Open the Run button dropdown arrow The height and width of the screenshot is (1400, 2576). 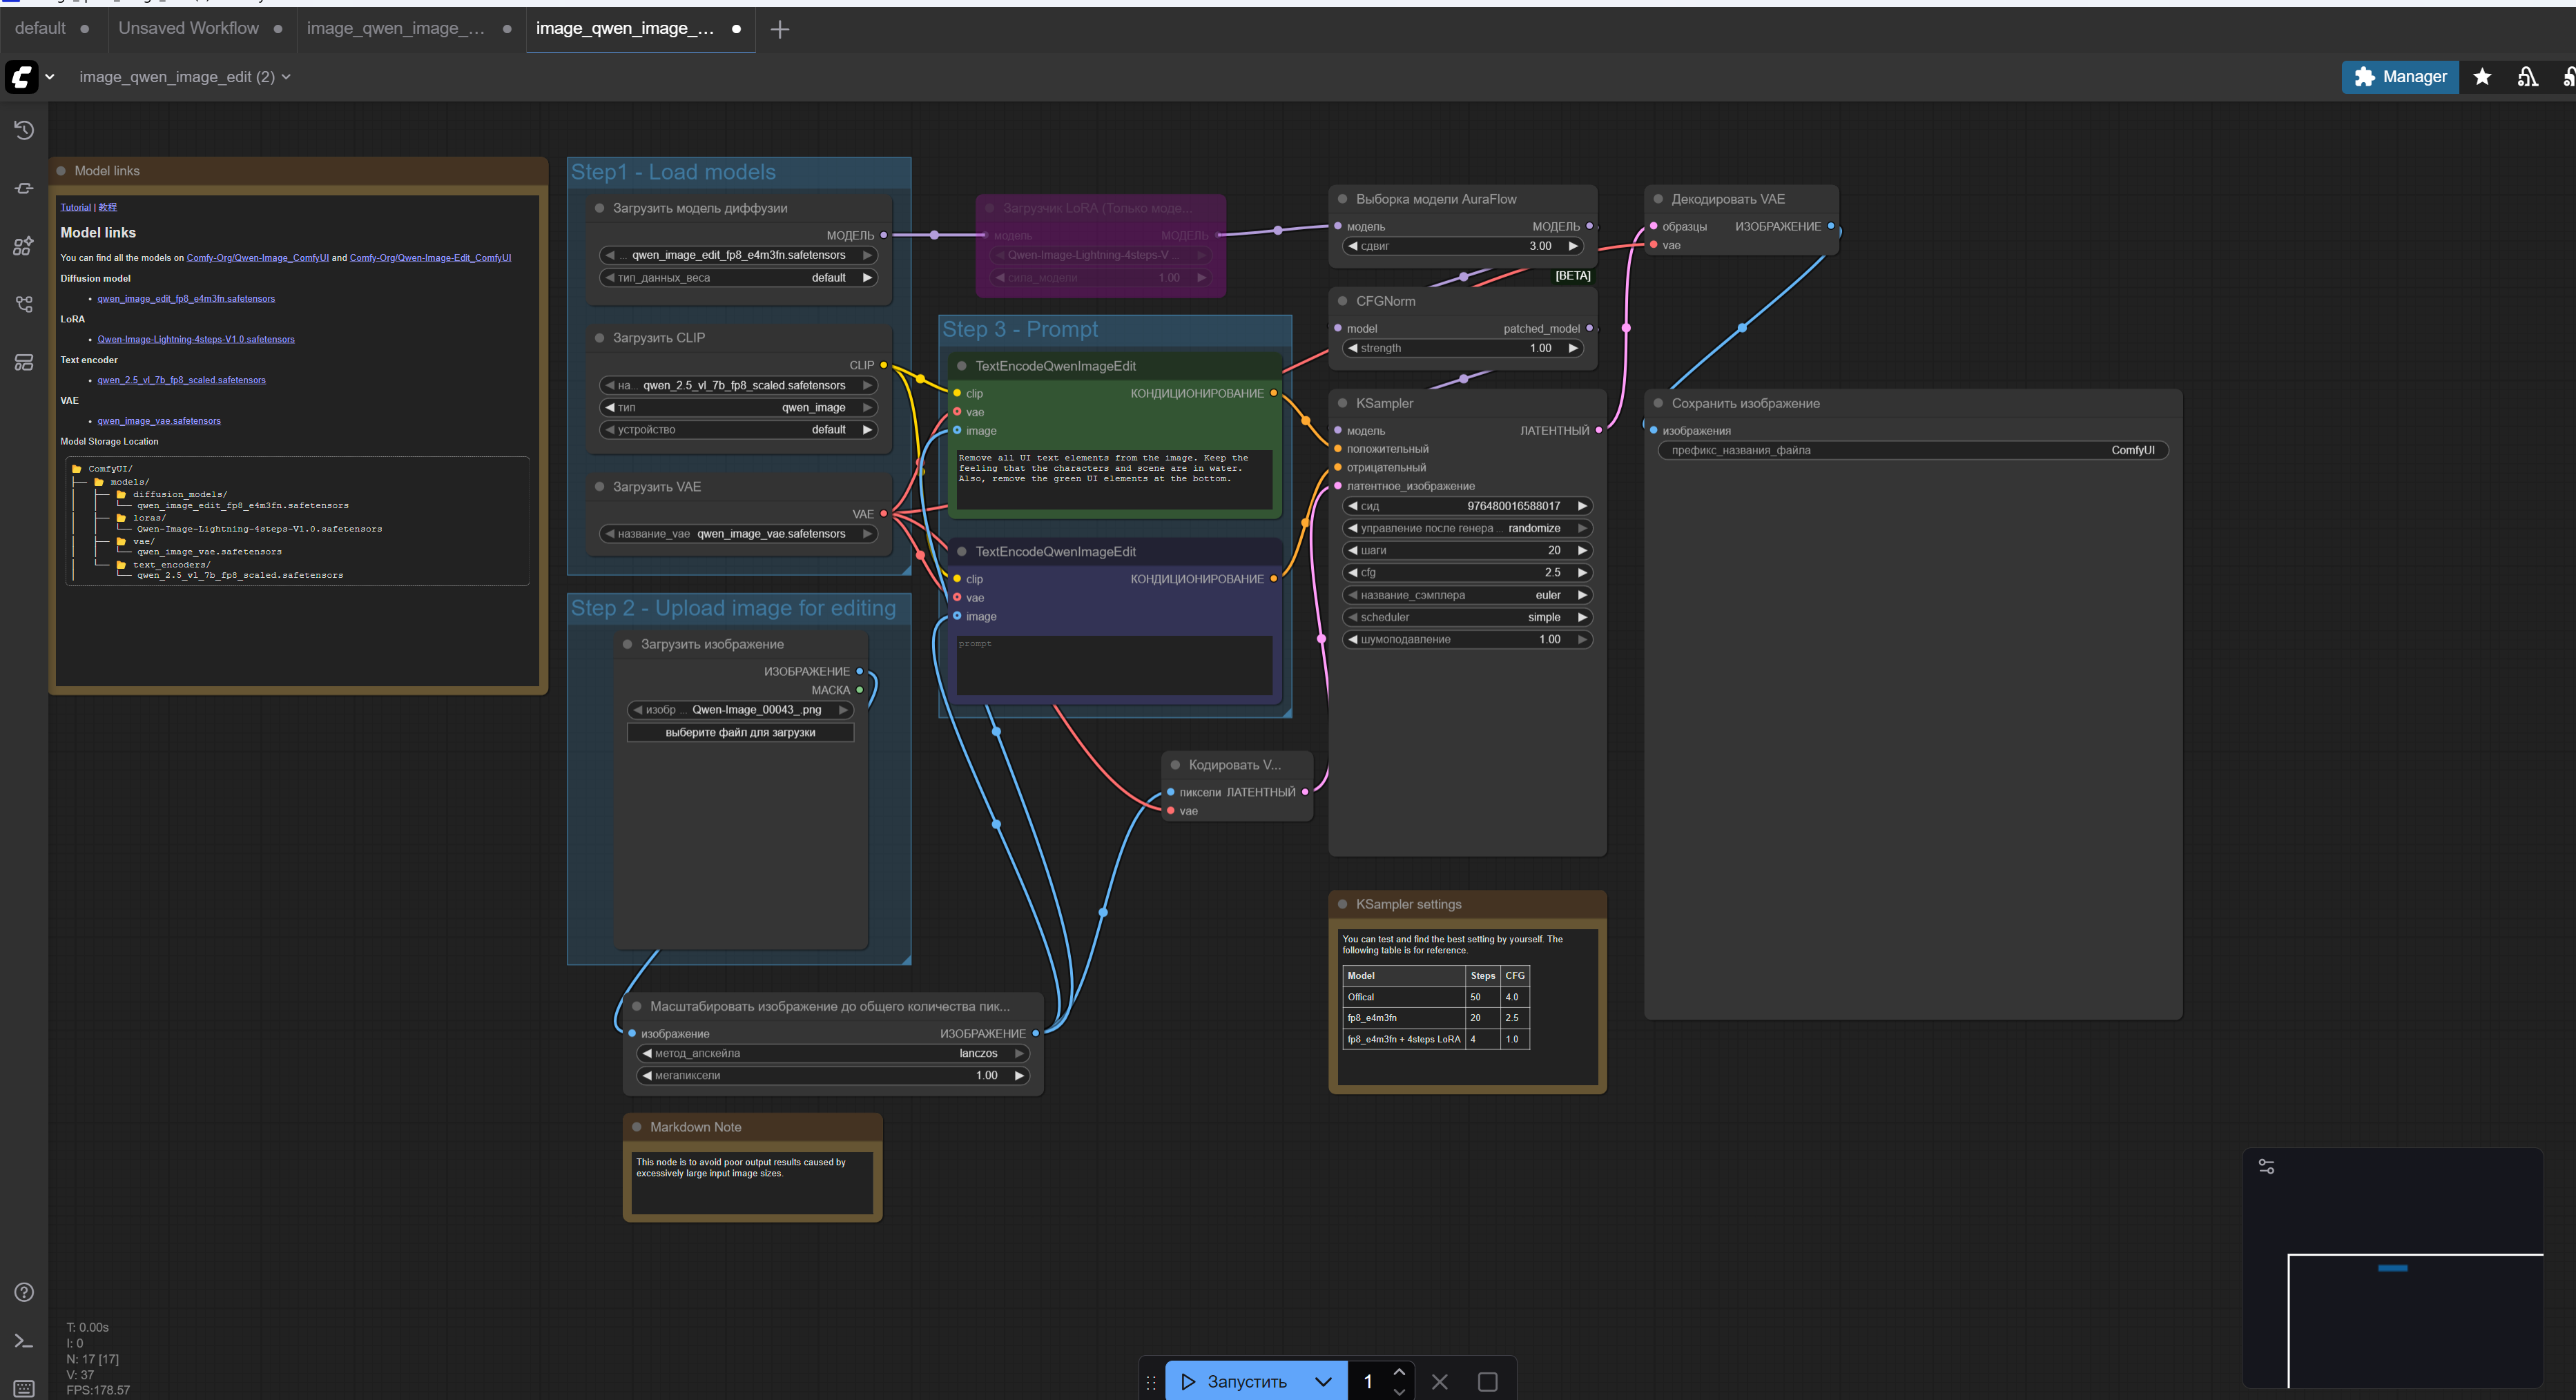[1323, 1381]
